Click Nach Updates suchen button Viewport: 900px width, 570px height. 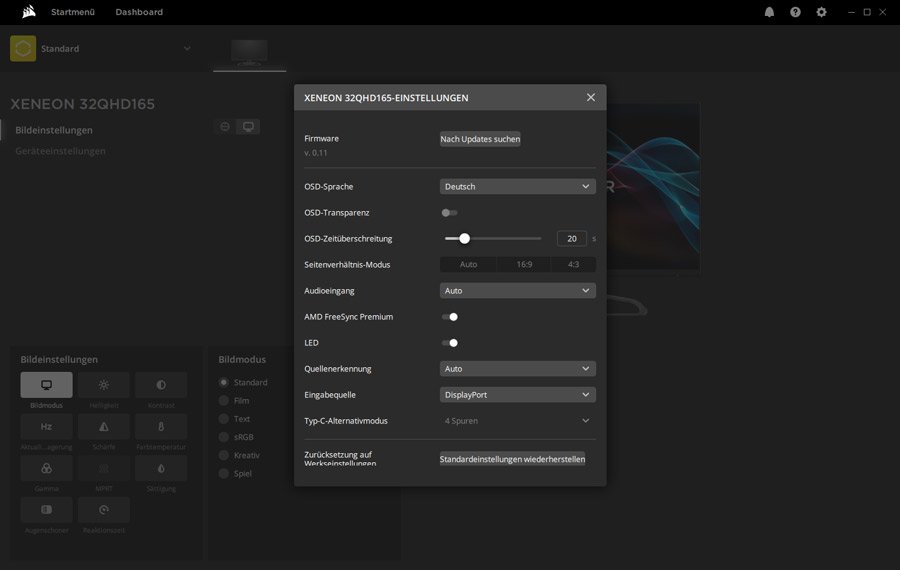click(480, 139)
